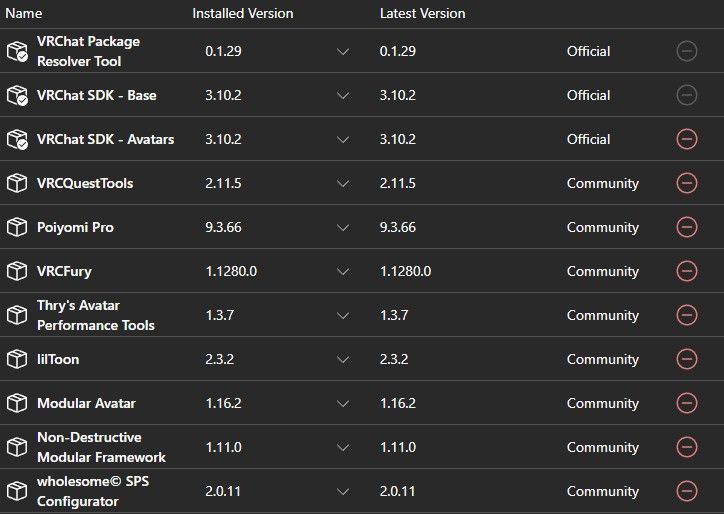
Task: Click latest version 2.0.11 for SPS Configurator
Action: coord(398,491)
